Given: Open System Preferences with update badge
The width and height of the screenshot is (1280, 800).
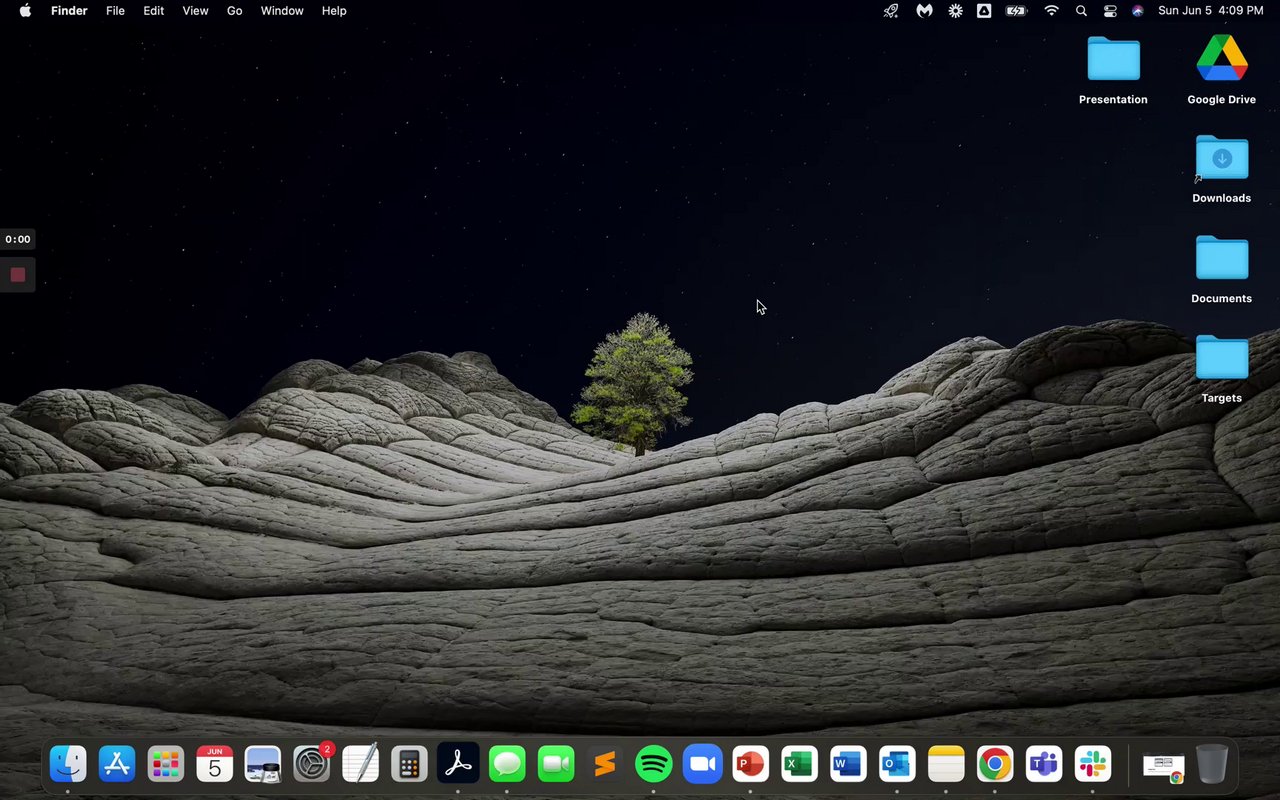Looking at the screenshot, I should coord(312,765).
